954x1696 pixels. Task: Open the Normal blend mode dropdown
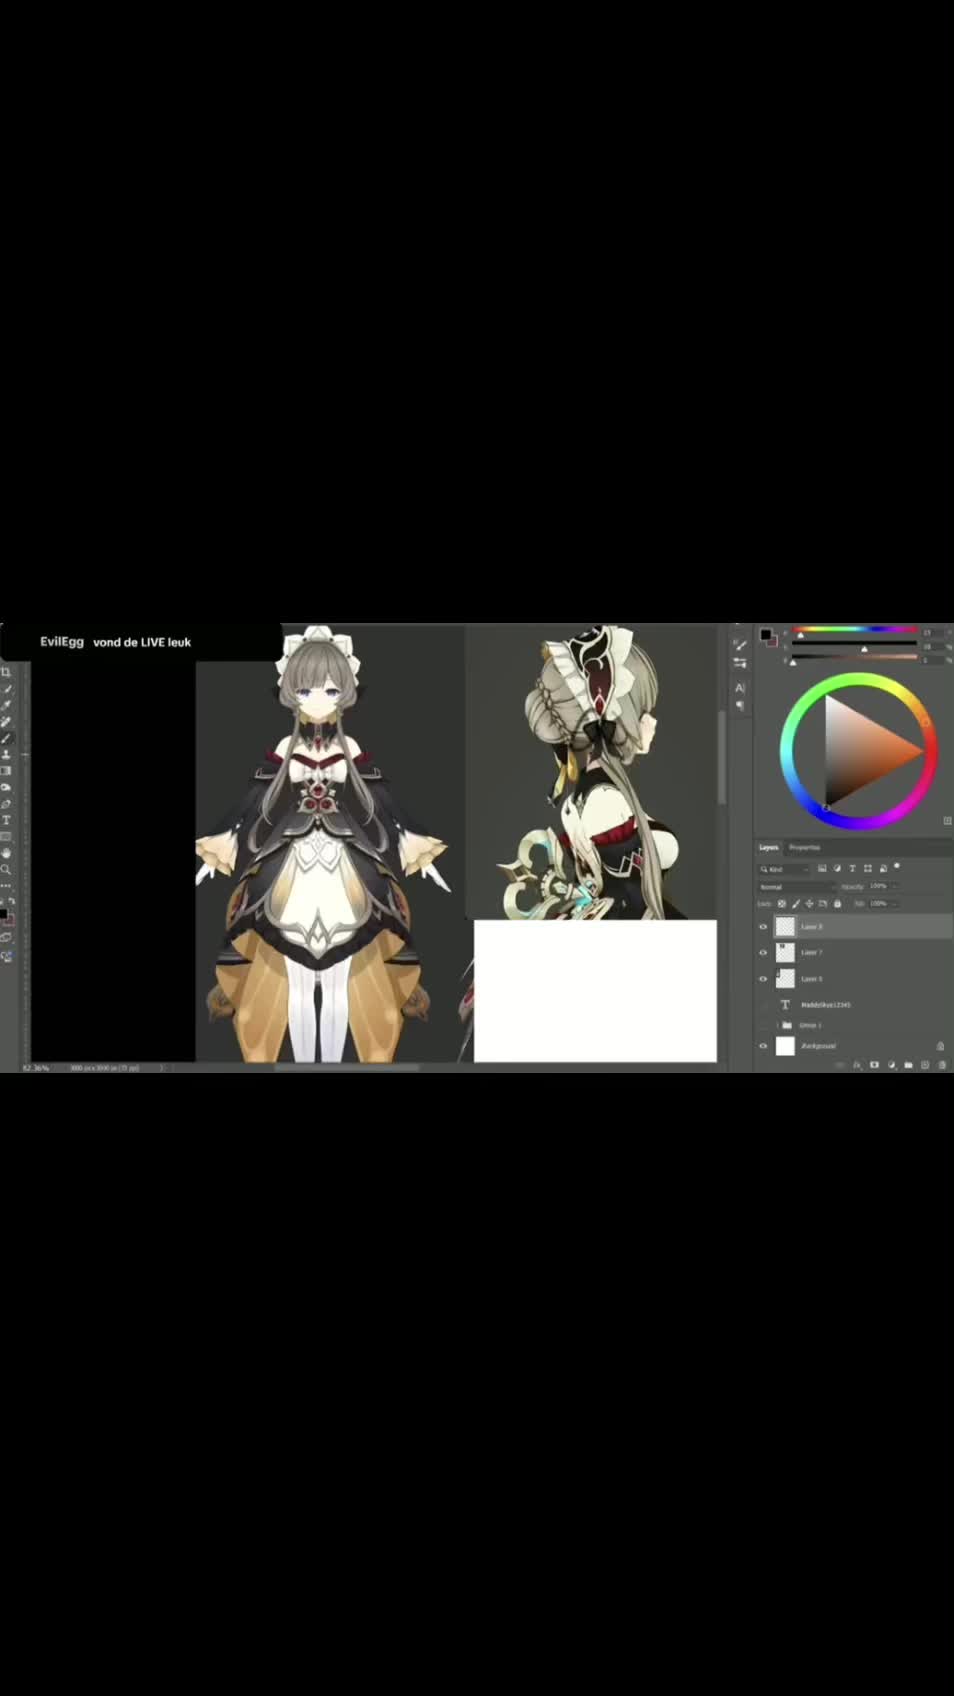(x=796, y=887)
